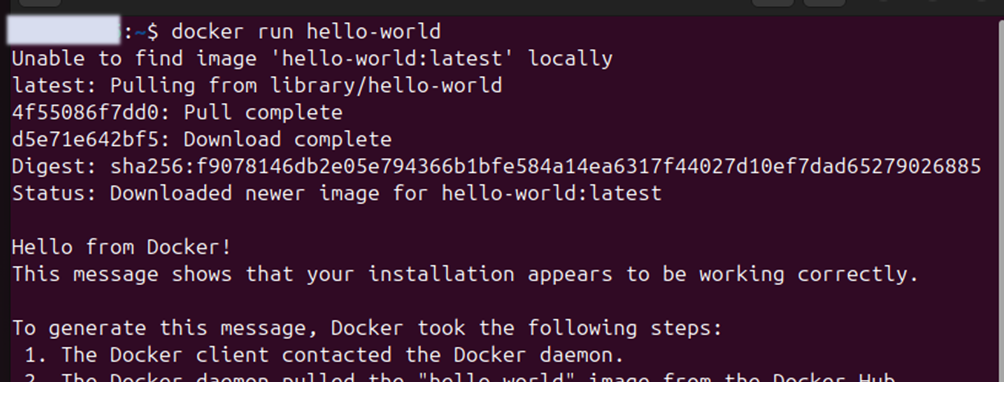Click the 'docker run hello-world' command text
The image size is (1004, 395).
coord(306,31)
